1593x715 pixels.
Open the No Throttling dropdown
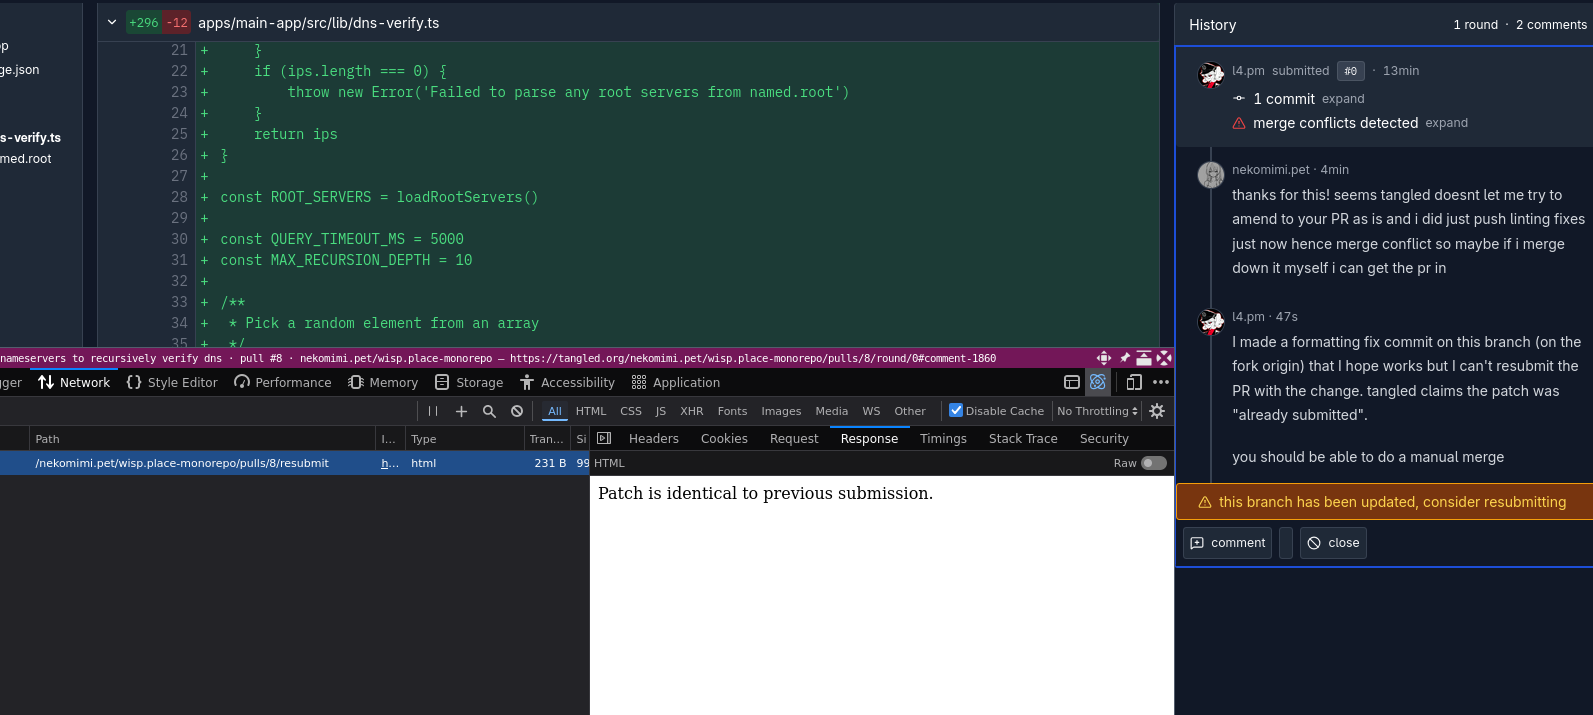[1097, 411]
